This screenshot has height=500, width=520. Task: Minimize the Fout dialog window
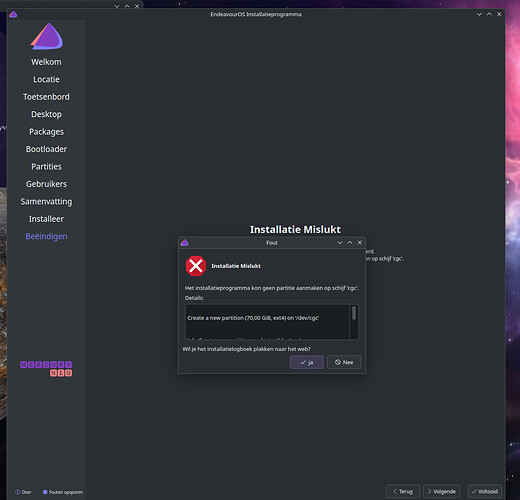pos(340,243)
